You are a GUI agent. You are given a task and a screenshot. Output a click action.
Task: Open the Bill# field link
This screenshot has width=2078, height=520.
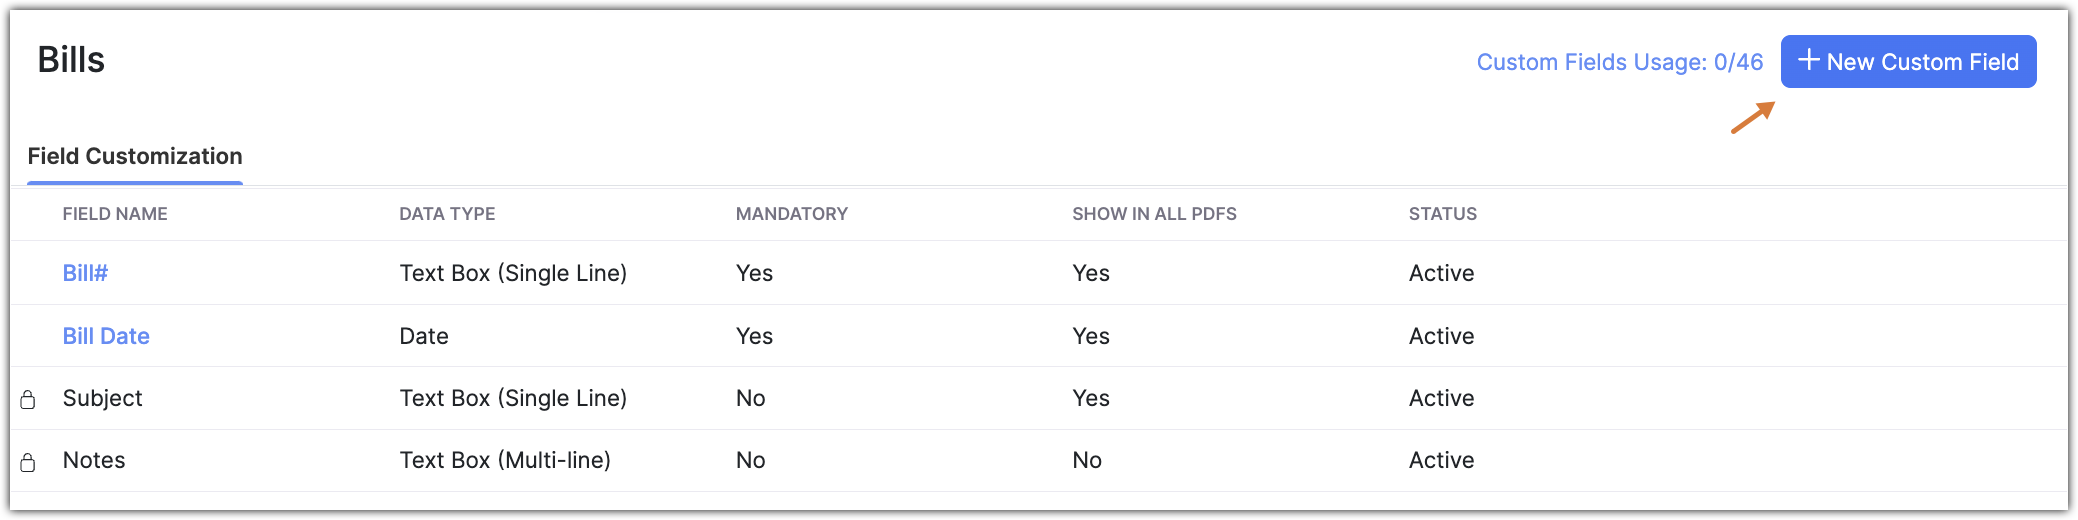click(x=85, y=273)
